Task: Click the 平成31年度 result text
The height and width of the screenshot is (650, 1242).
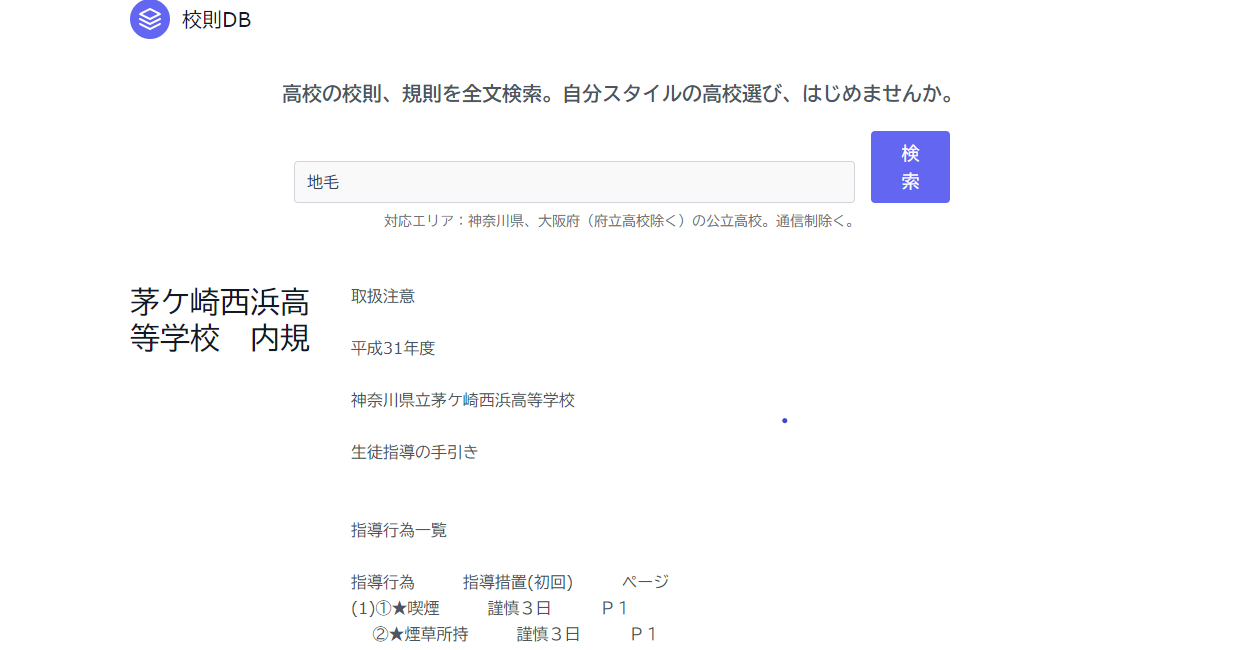Action: (x=392, y=348)
